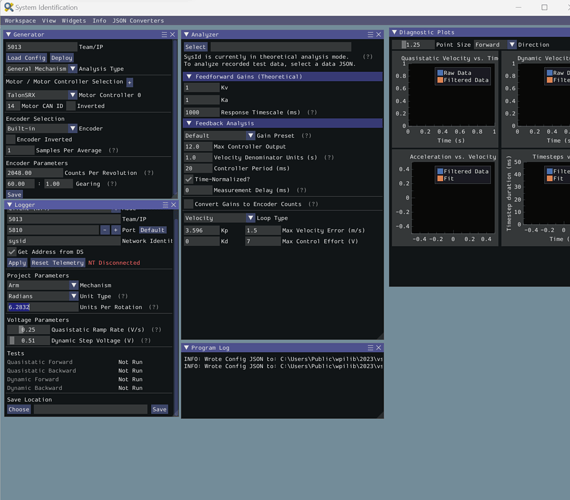Click the Units Per Rotation field
570x500 pixels.
point(43,307)
